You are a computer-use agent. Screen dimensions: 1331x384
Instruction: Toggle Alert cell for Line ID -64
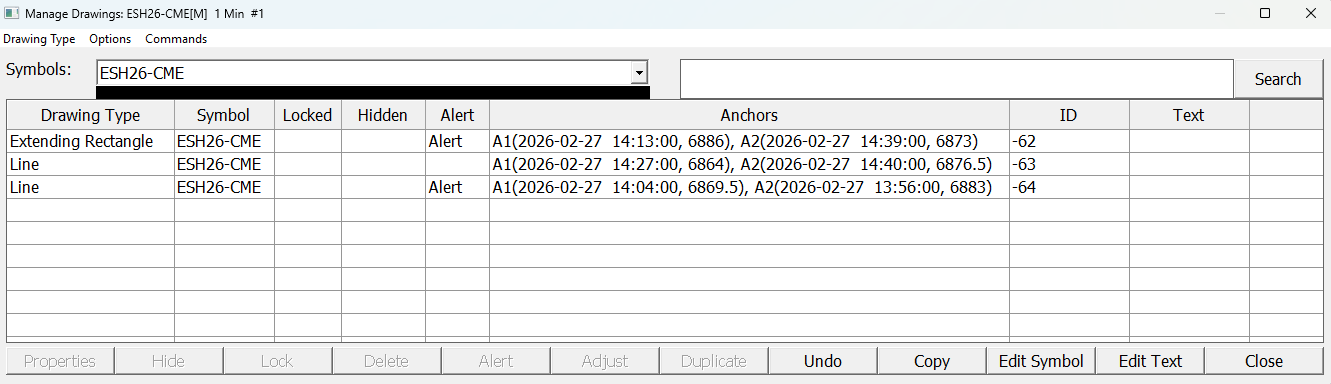click(457, 187)
